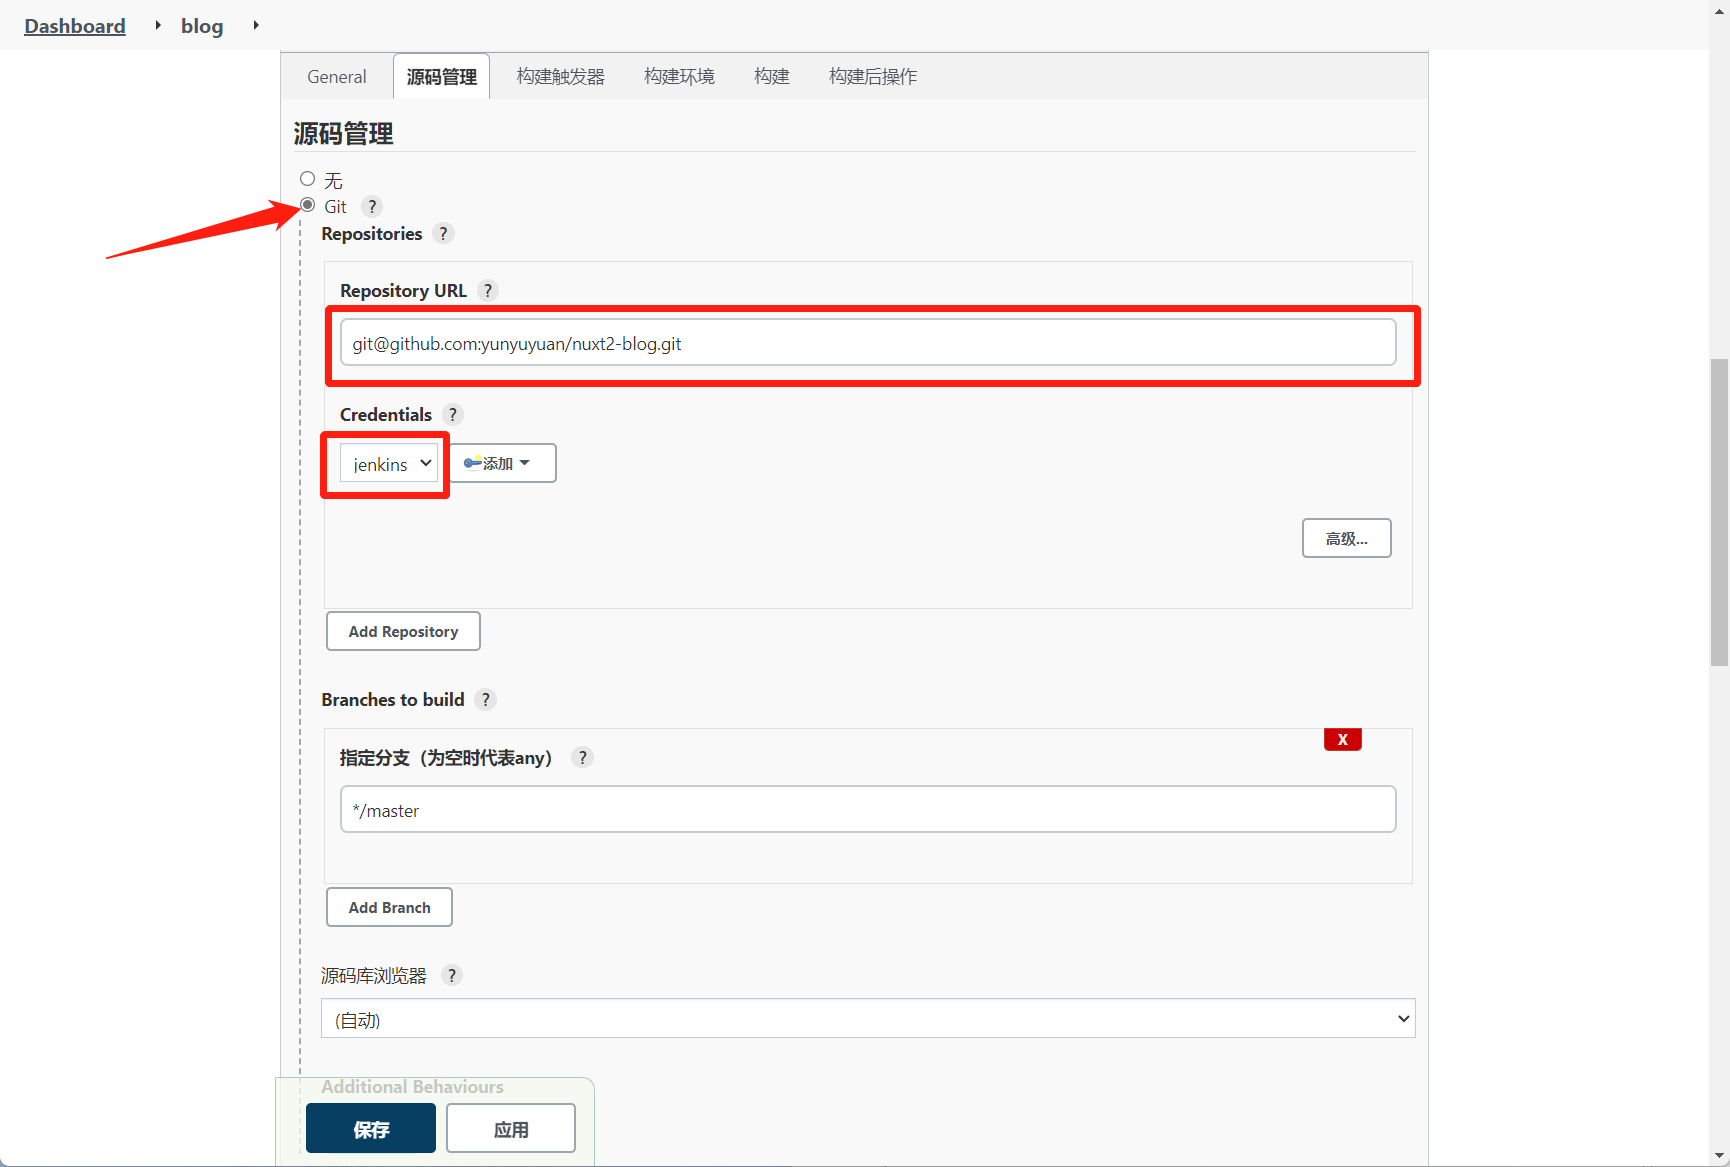Image resolution: width=1730 pixels, height=1167 pixels.
Task: Show help for Credentials field
Action: tap(453, 415)
